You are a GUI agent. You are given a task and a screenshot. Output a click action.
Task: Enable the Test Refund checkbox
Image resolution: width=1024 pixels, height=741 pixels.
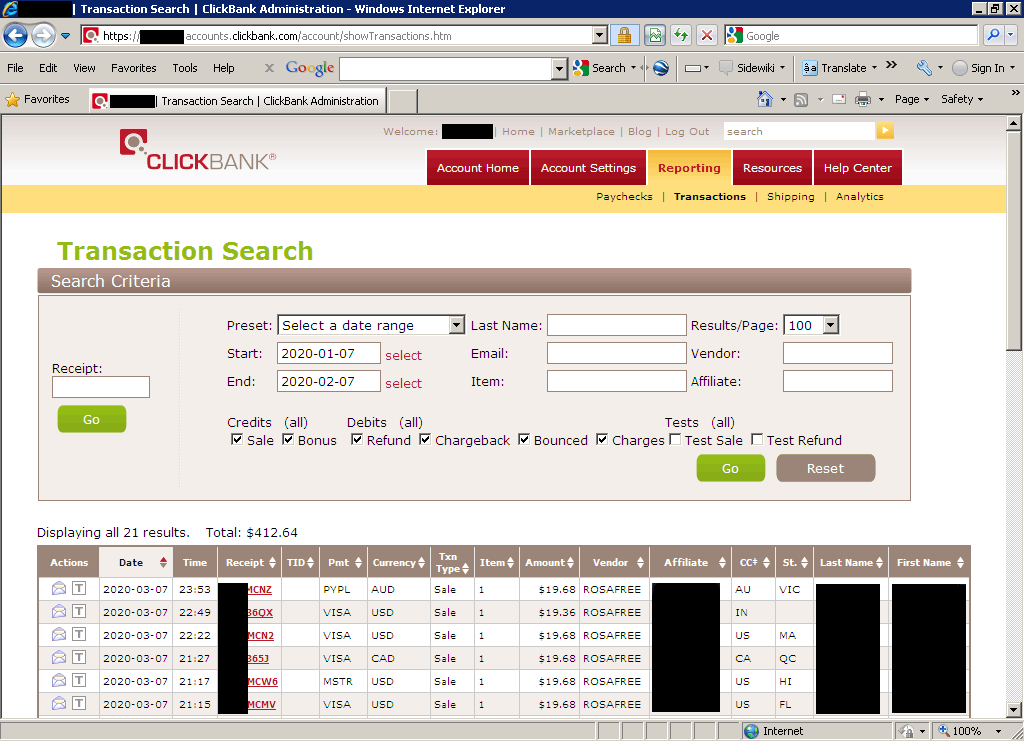pos(757,440)
